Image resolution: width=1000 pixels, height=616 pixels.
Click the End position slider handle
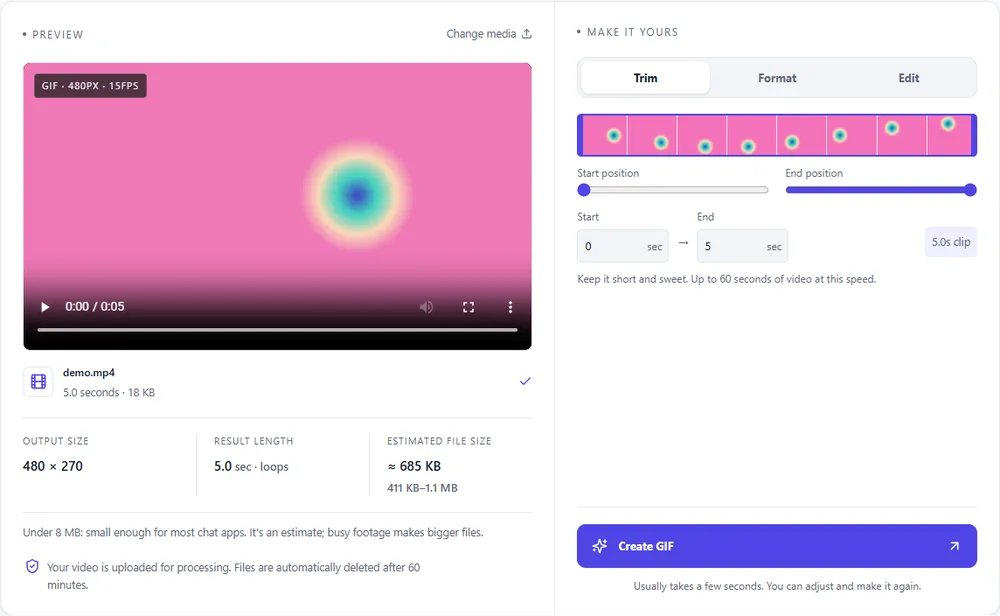(x=970, y=189)
